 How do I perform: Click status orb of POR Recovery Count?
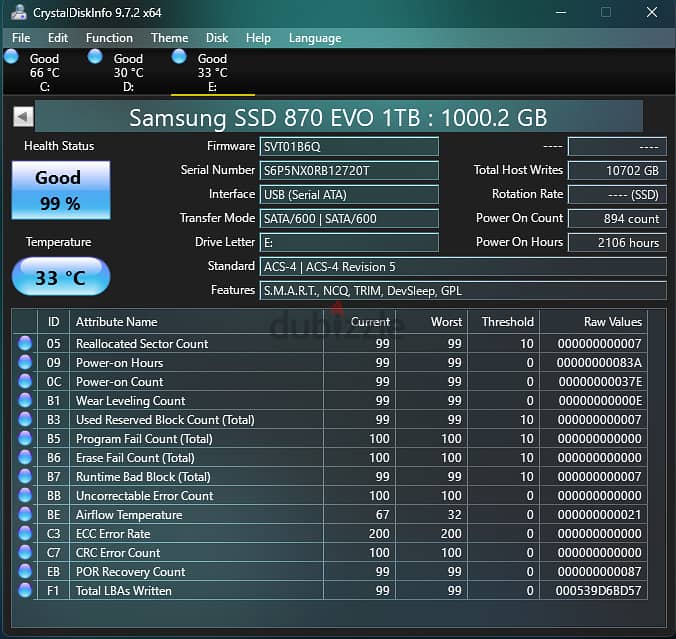(x=25, y=571)
